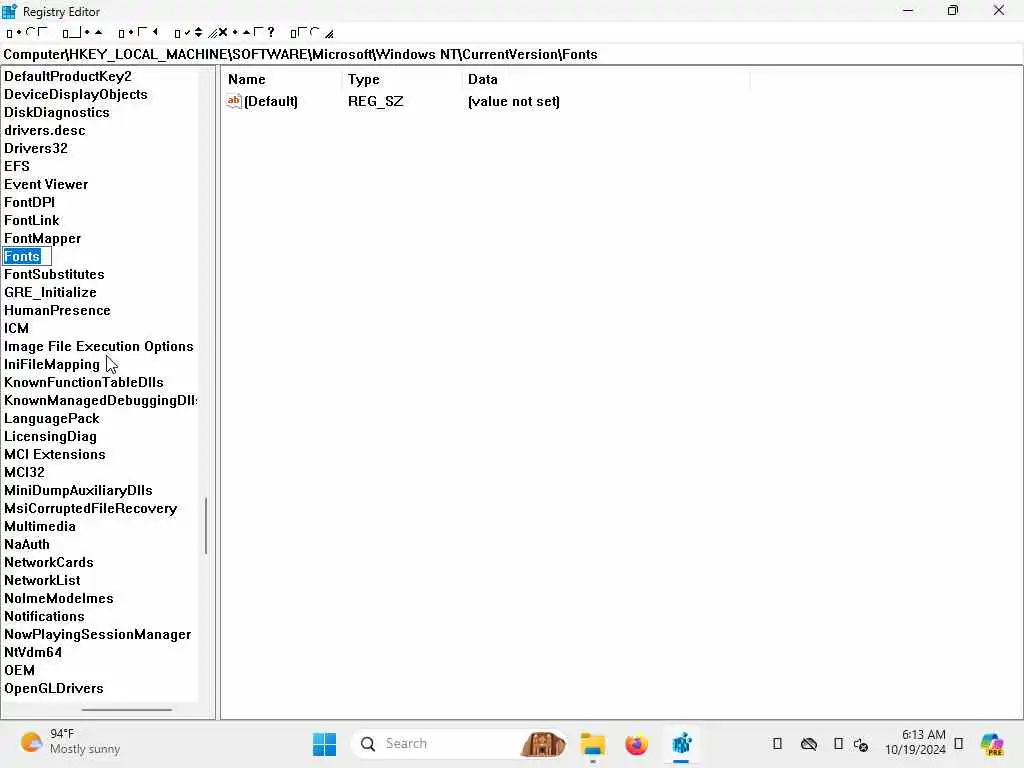Select the MsiCorruptedFileRecovery key
The width and height of the screenshot is (1024, 768).
(91, 508)
